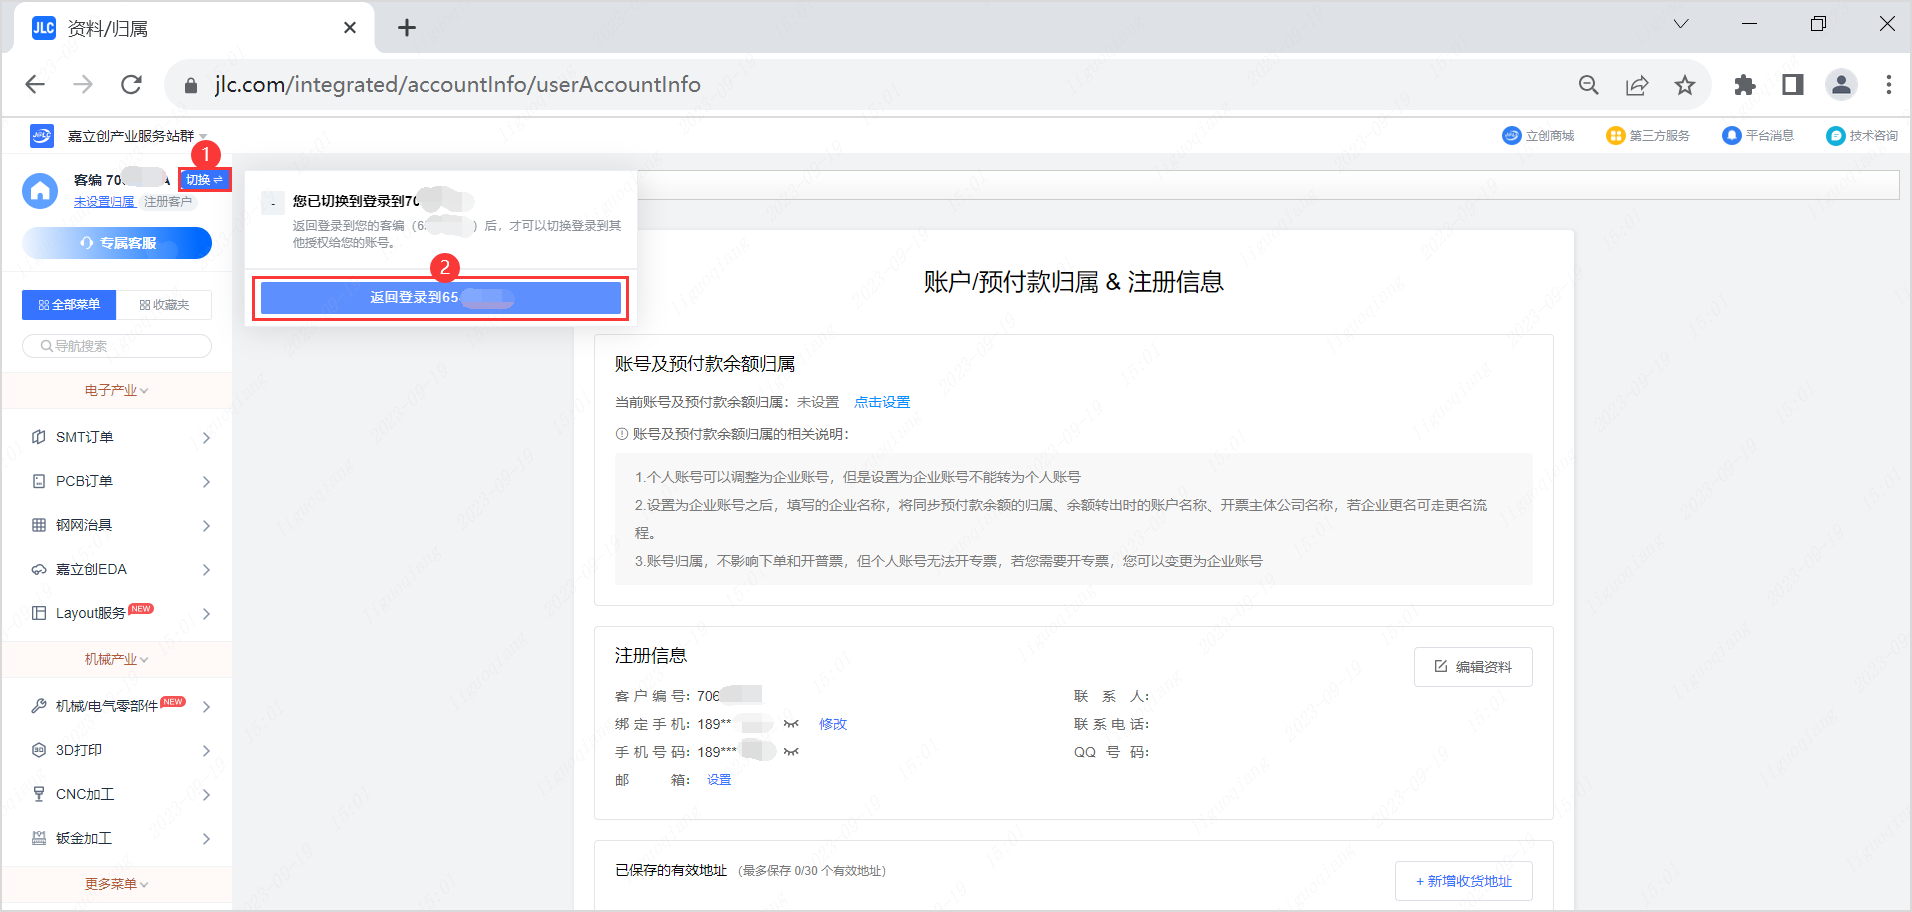This screenshot has height=912, width=1912.
Task: Open 第三方服务 in the top bar
Action: pos(1648,136)
